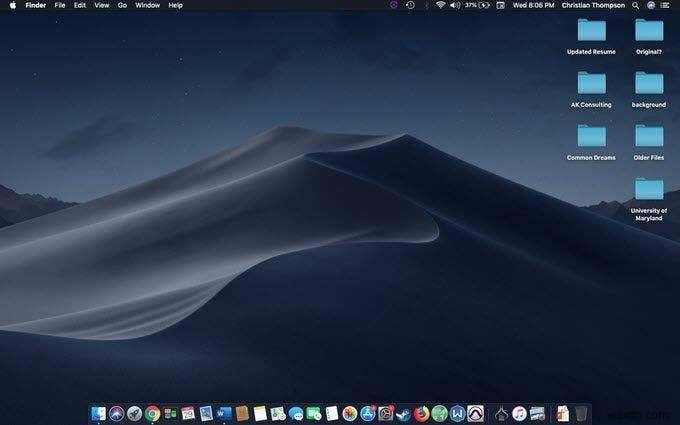This screenshot has height=425, width=680.
Task: Open Messages from the dock
Action: coord(296,414)
